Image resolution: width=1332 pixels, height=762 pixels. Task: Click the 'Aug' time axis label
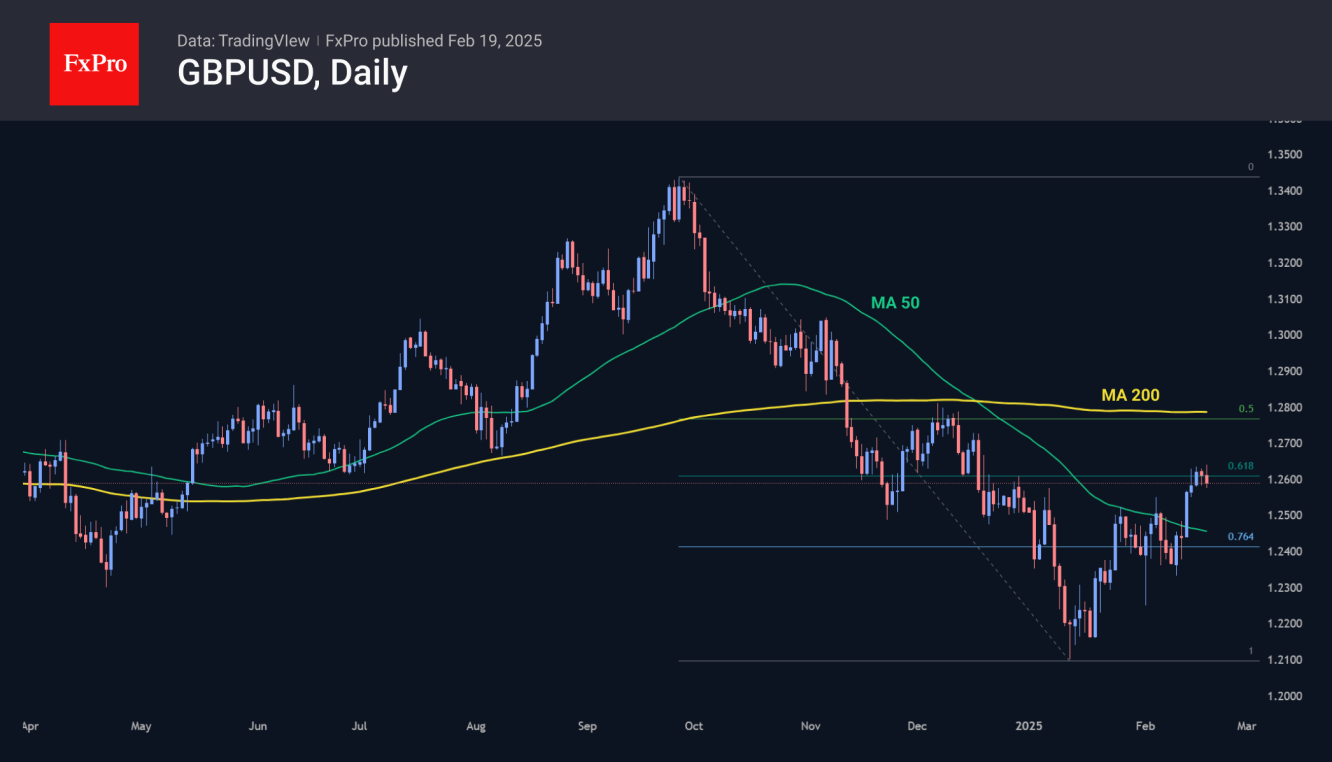click(476, 726)
